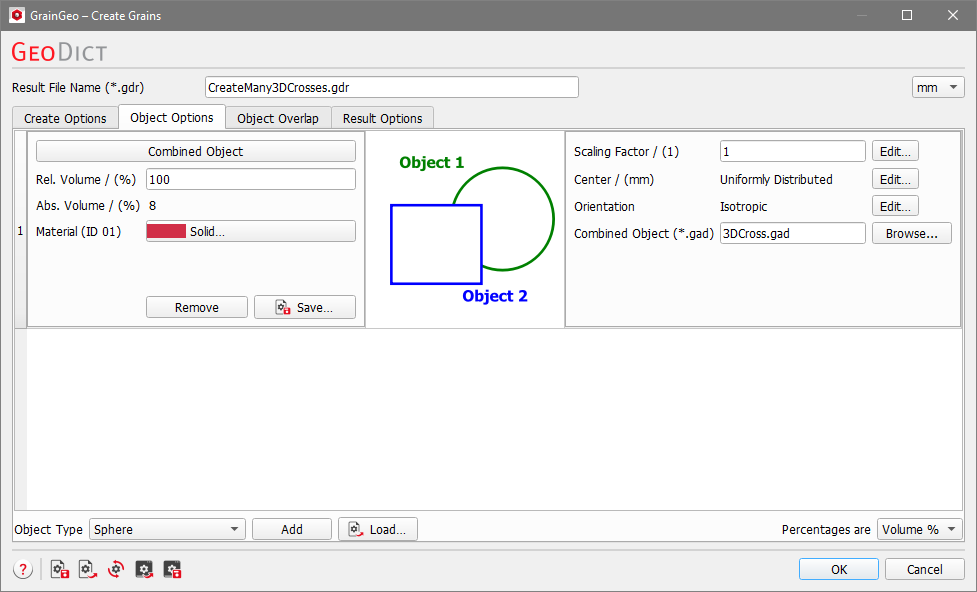Open help with the question mark icon
Screen dimensions: 977x592
23,569
